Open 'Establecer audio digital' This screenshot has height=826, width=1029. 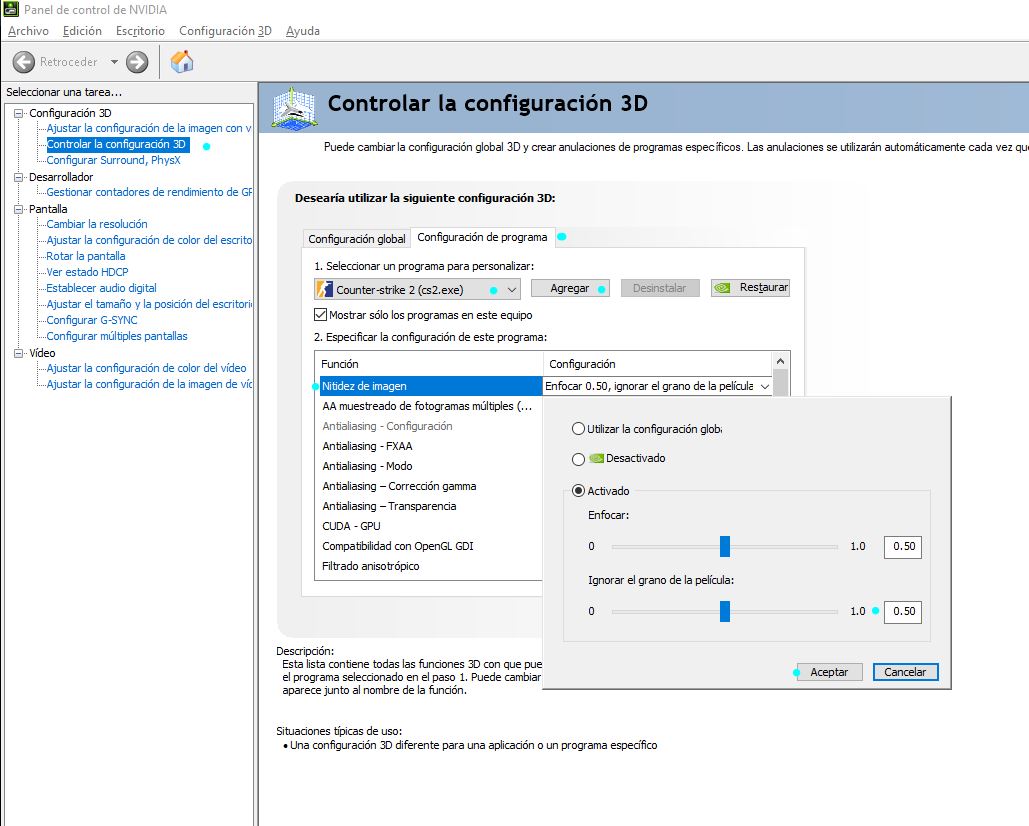pyautogui.click(x=102, y=288)
